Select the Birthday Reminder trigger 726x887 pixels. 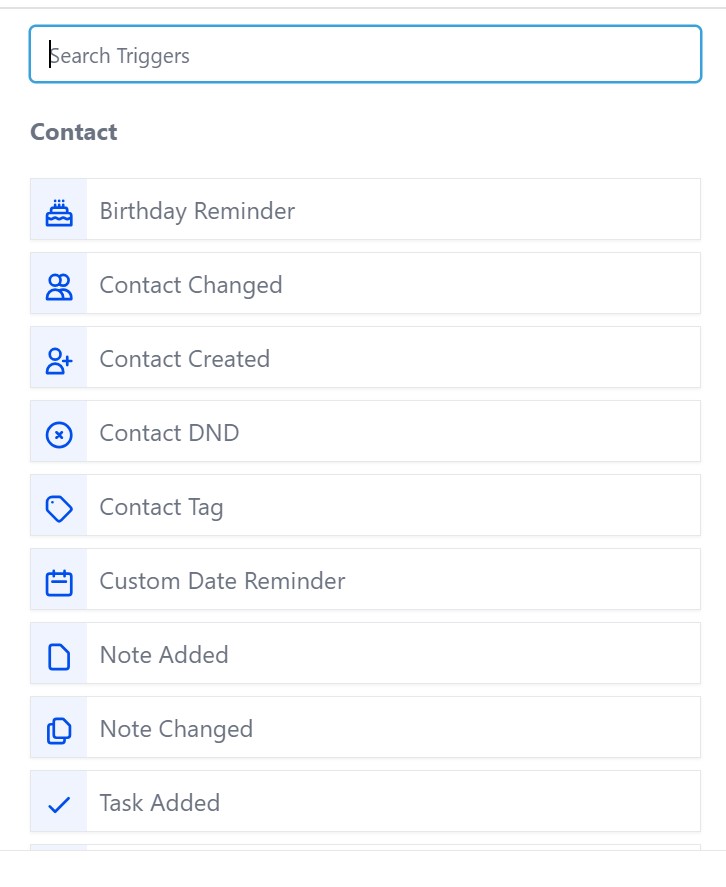(197, 211)
